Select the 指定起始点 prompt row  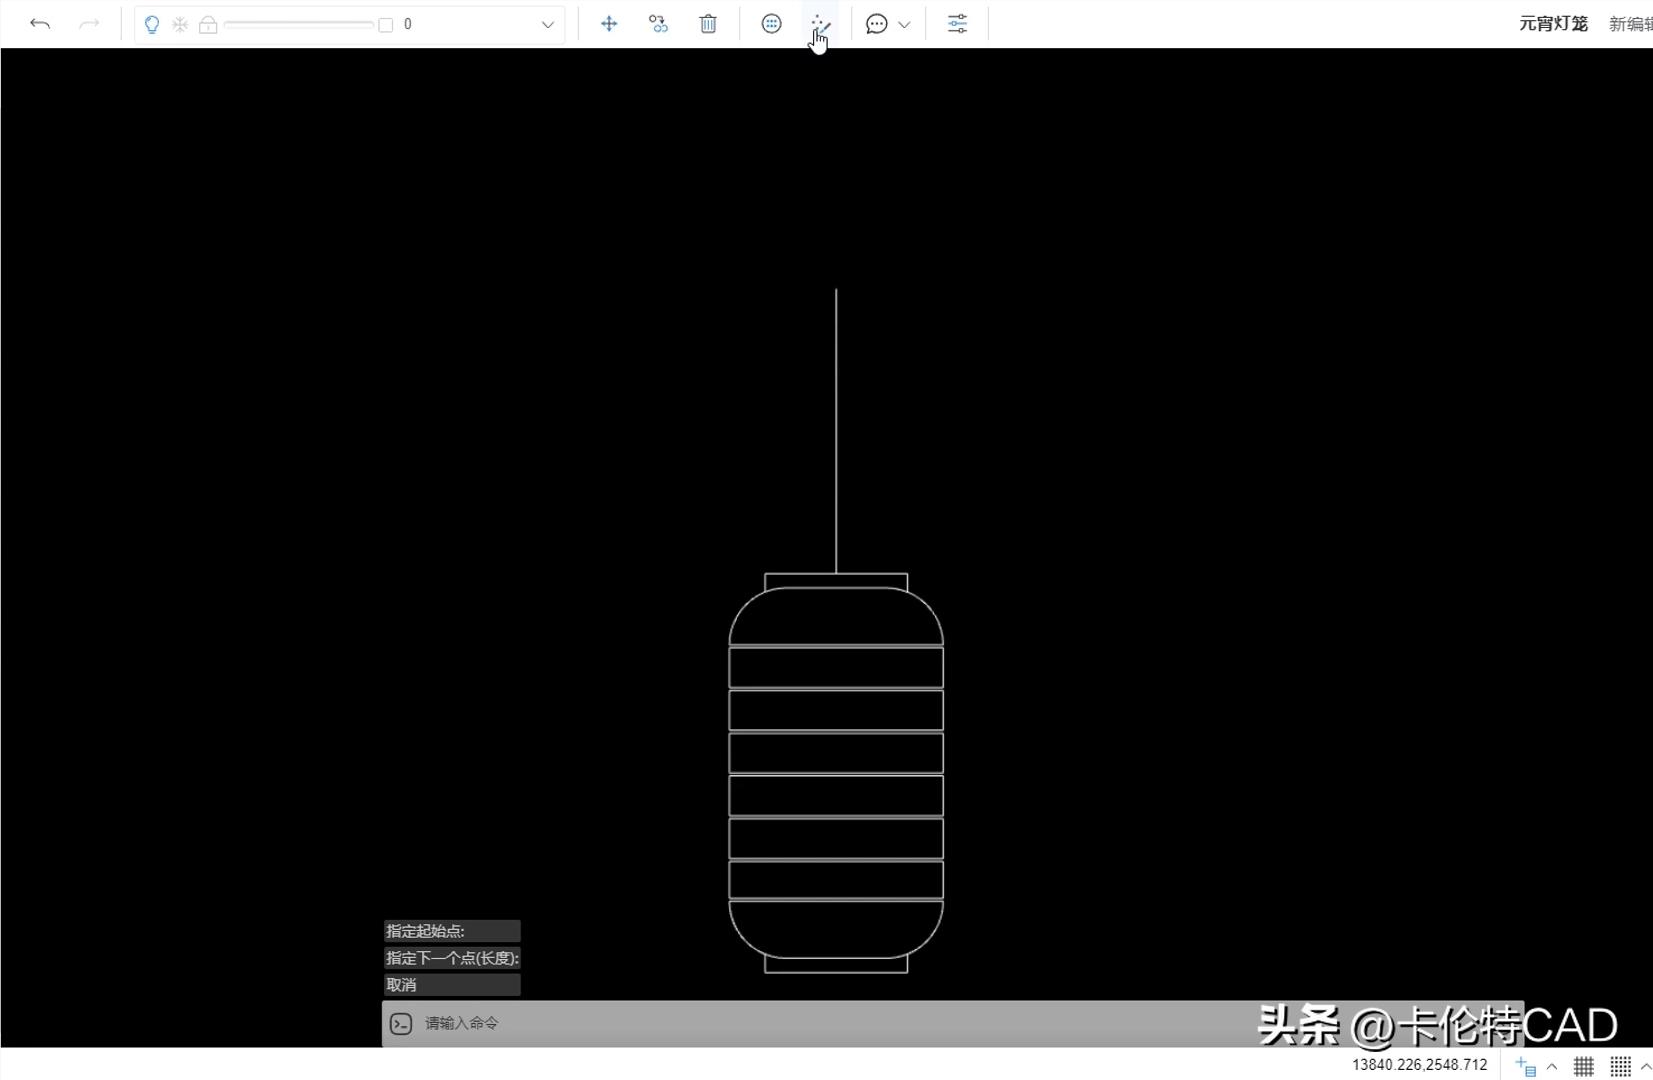(452, 931)
